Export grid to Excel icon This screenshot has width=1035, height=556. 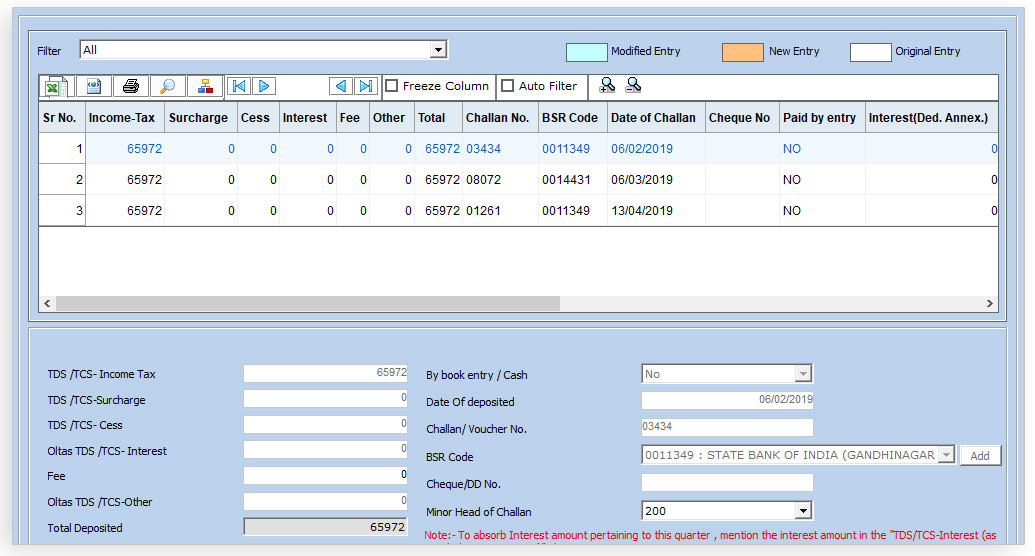[55, 86]
